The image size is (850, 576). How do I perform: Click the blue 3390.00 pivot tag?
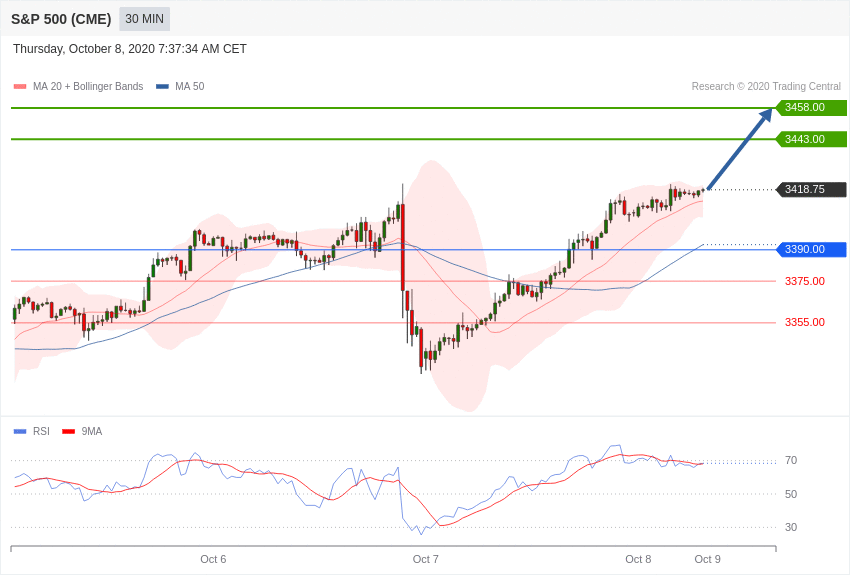click(x=812, y=249)
